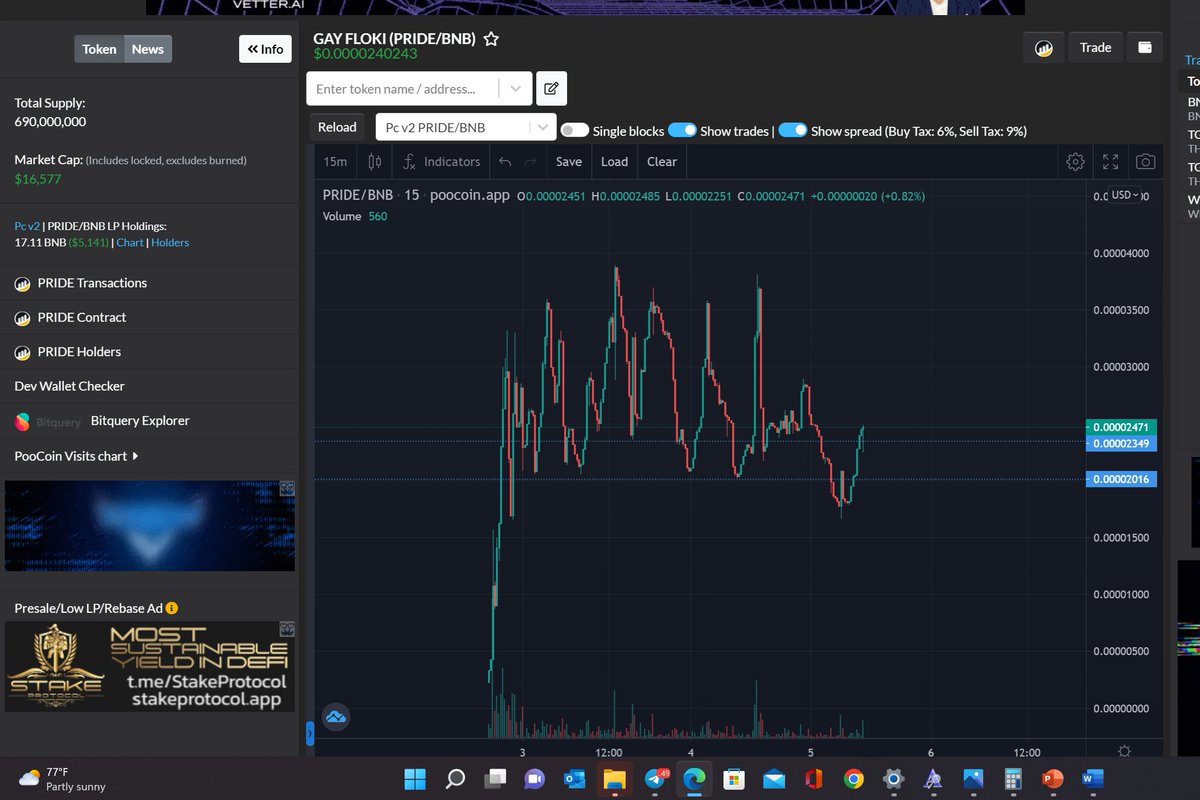Open PowerPoint from the taskbar
The height and width of the screenshot is (800, 1200).
[x=1052, y=778]
